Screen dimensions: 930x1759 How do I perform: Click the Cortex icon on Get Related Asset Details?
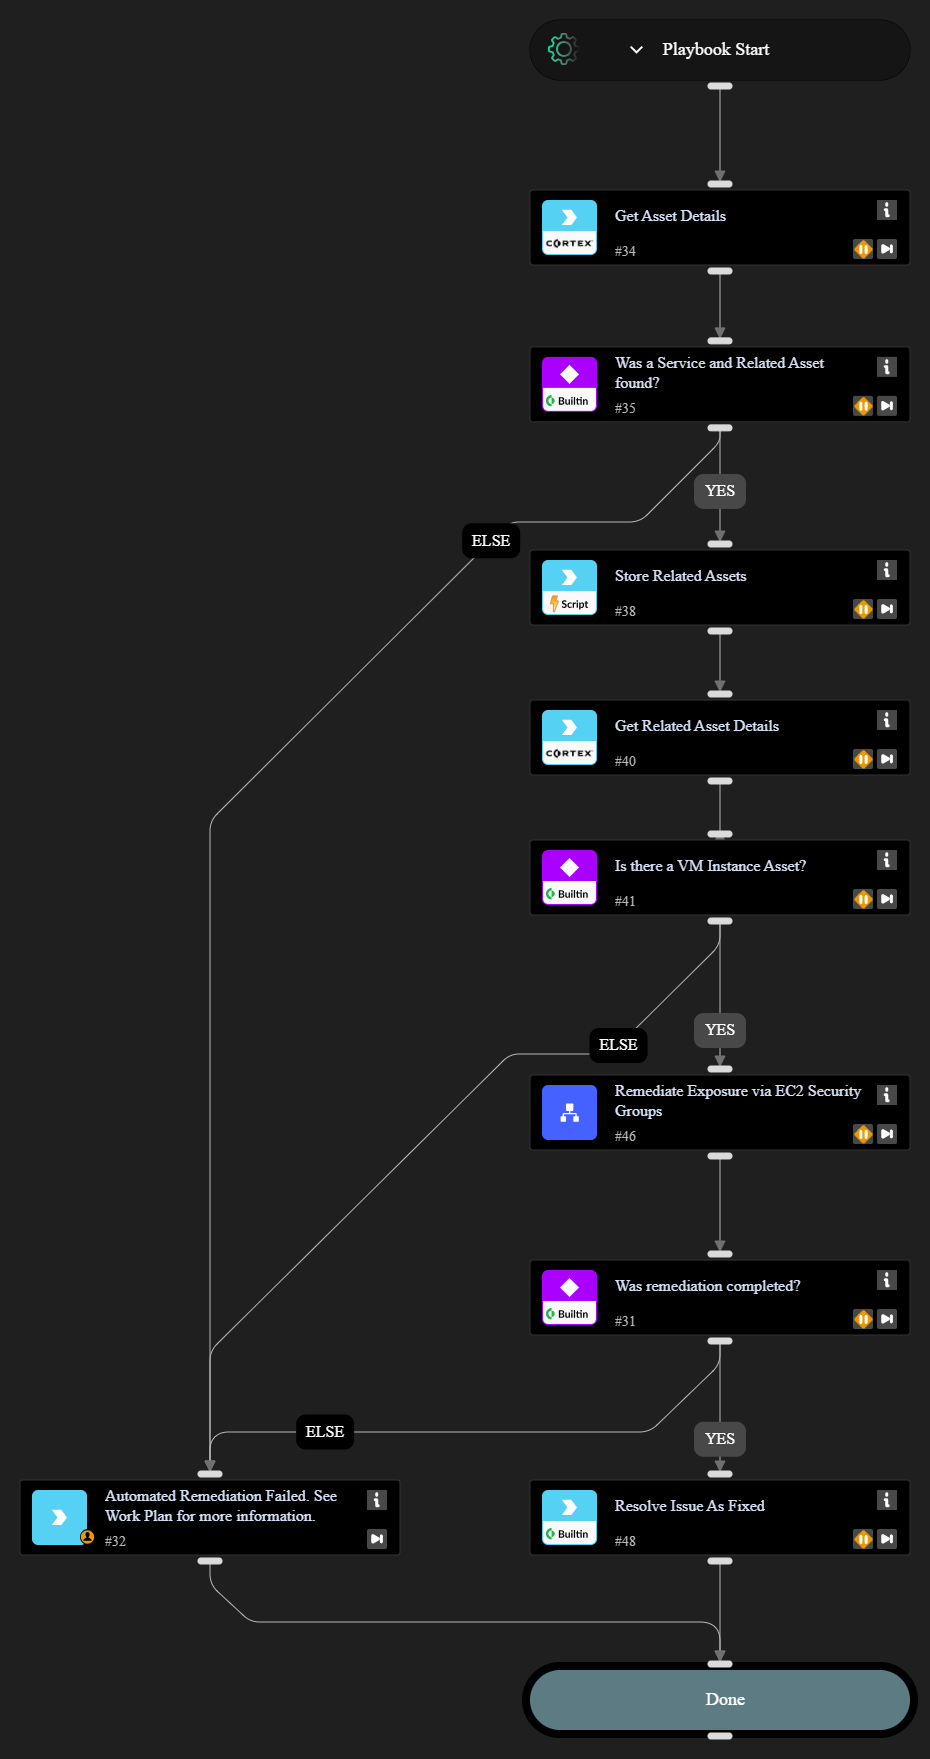click(569, 738)
